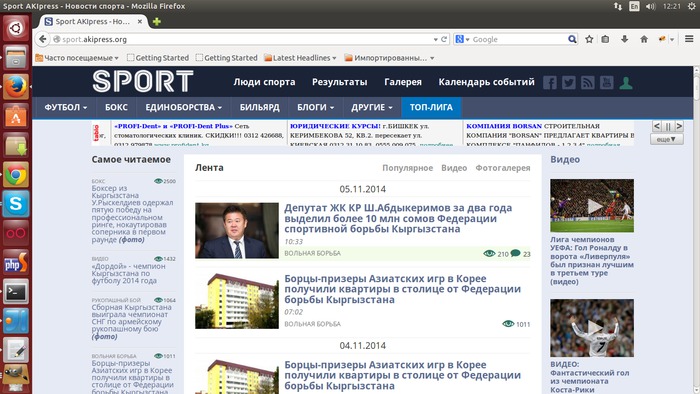Click the search magnifier icon
The image size is (700, 394).
pyautogui.click(x=572, y=39)
